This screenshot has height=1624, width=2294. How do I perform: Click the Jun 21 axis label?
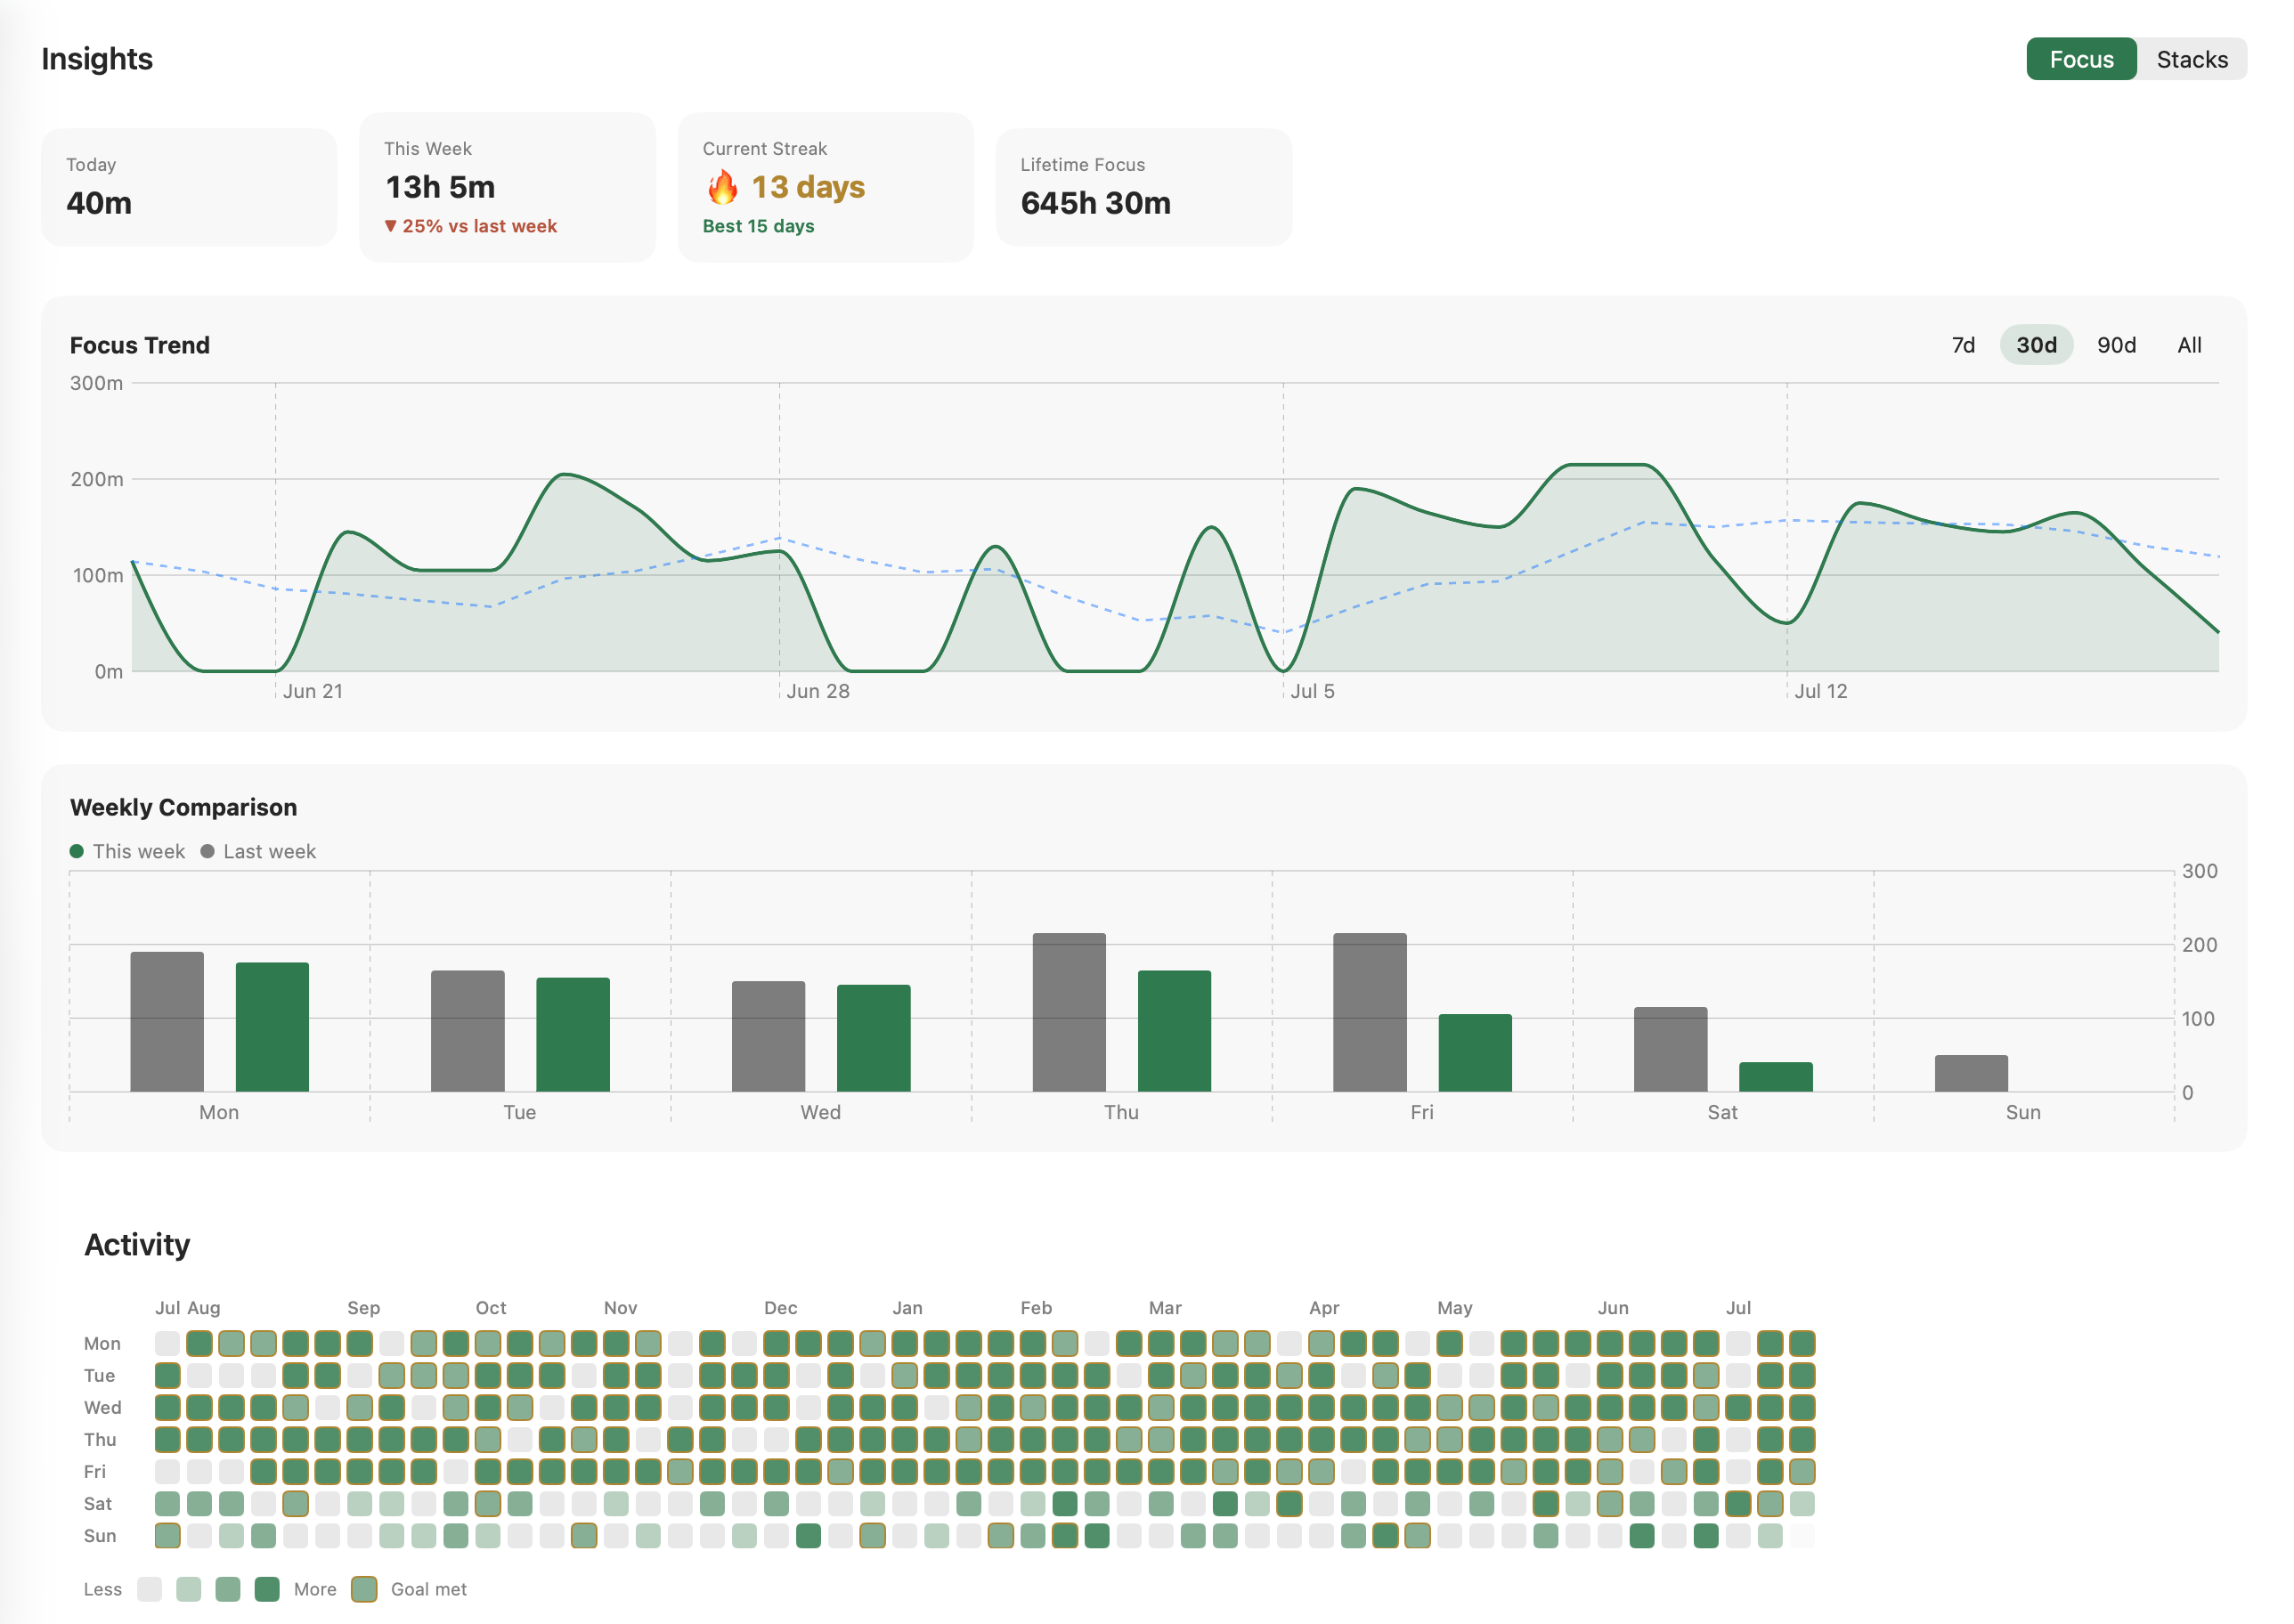(313, 691)
